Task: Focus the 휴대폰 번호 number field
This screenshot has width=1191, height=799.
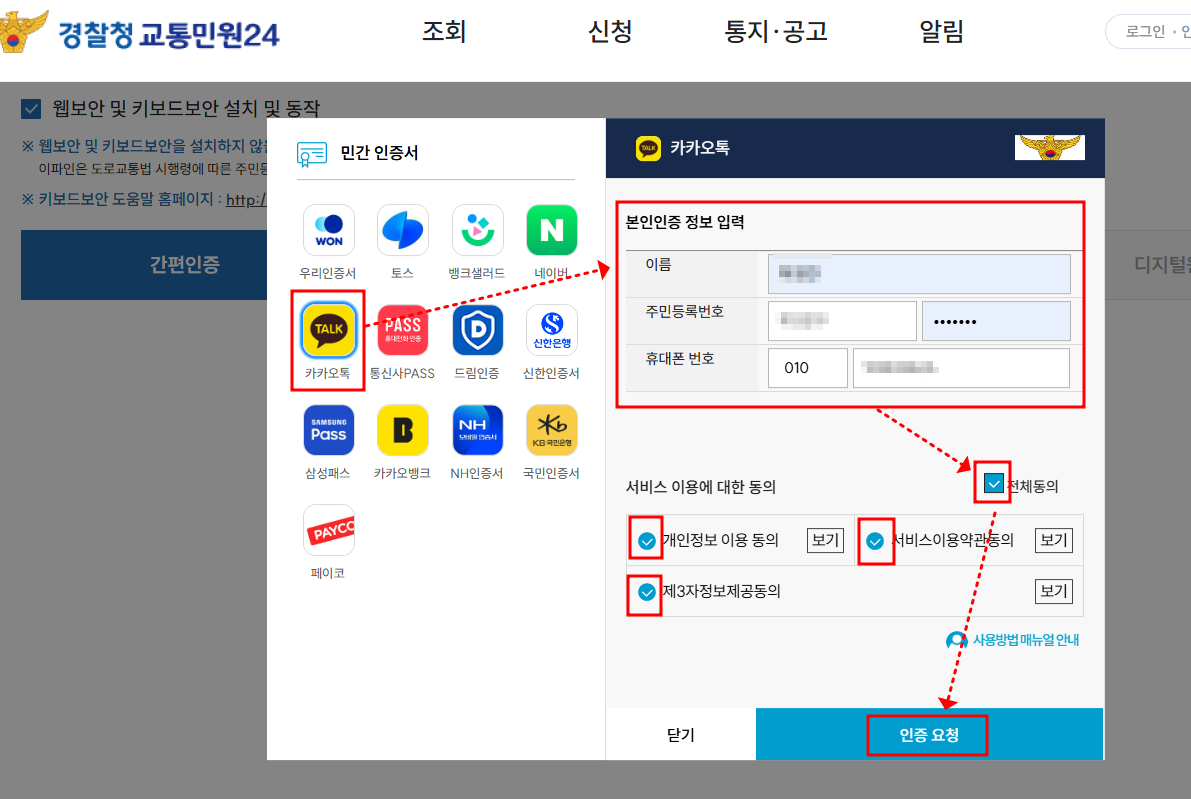Action: pos(962,368)
